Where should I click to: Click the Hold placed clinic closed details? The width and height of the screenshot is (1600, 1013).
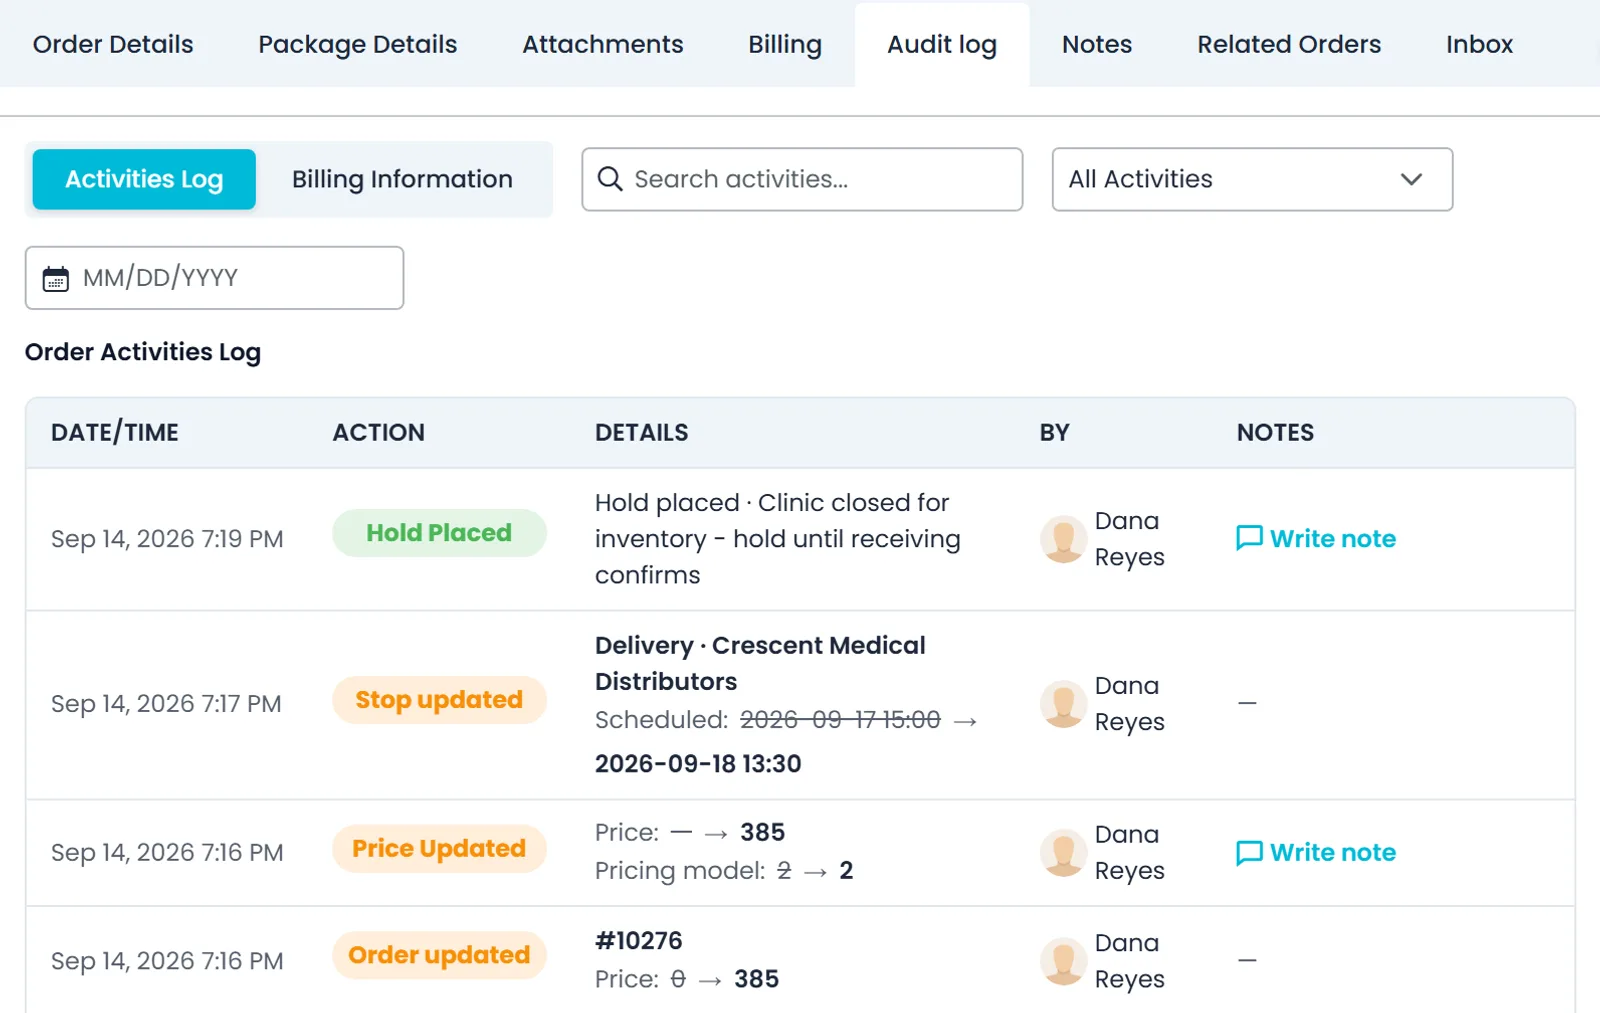point(778,539)
